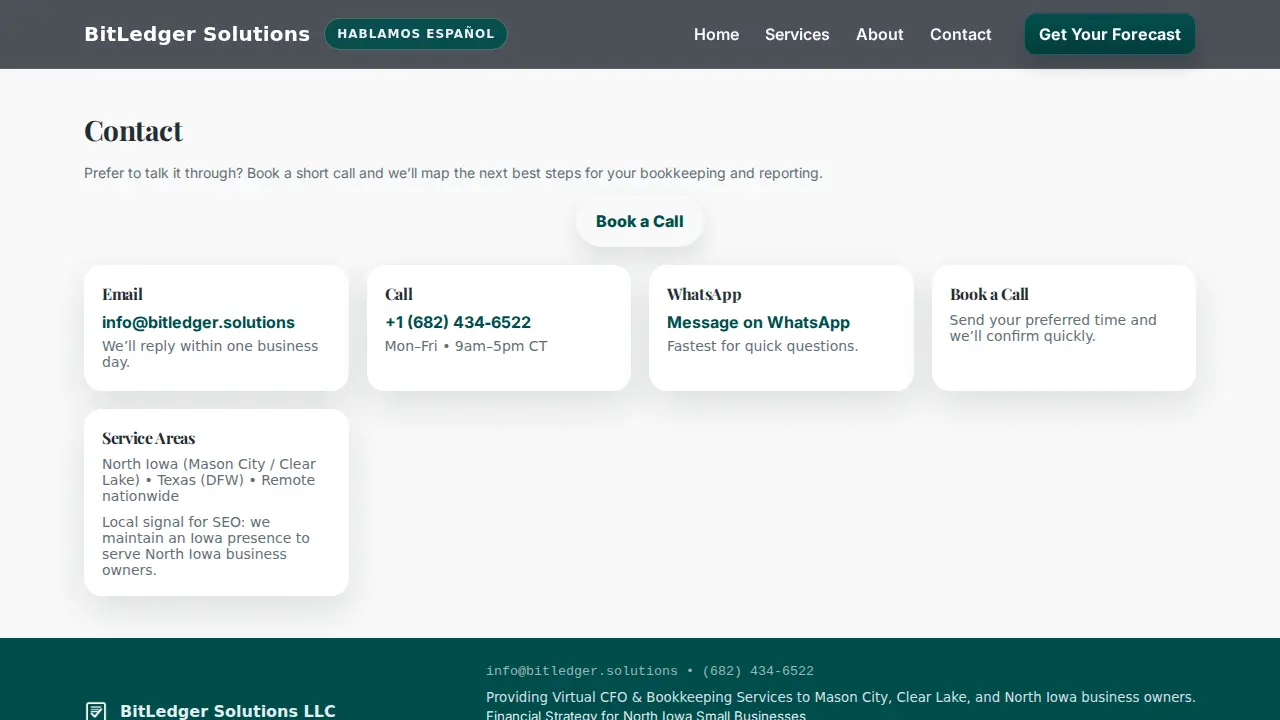Click the BitLedger Solutions site logo text
Screen dimensions: 1280x720
[x=197, y=34]
